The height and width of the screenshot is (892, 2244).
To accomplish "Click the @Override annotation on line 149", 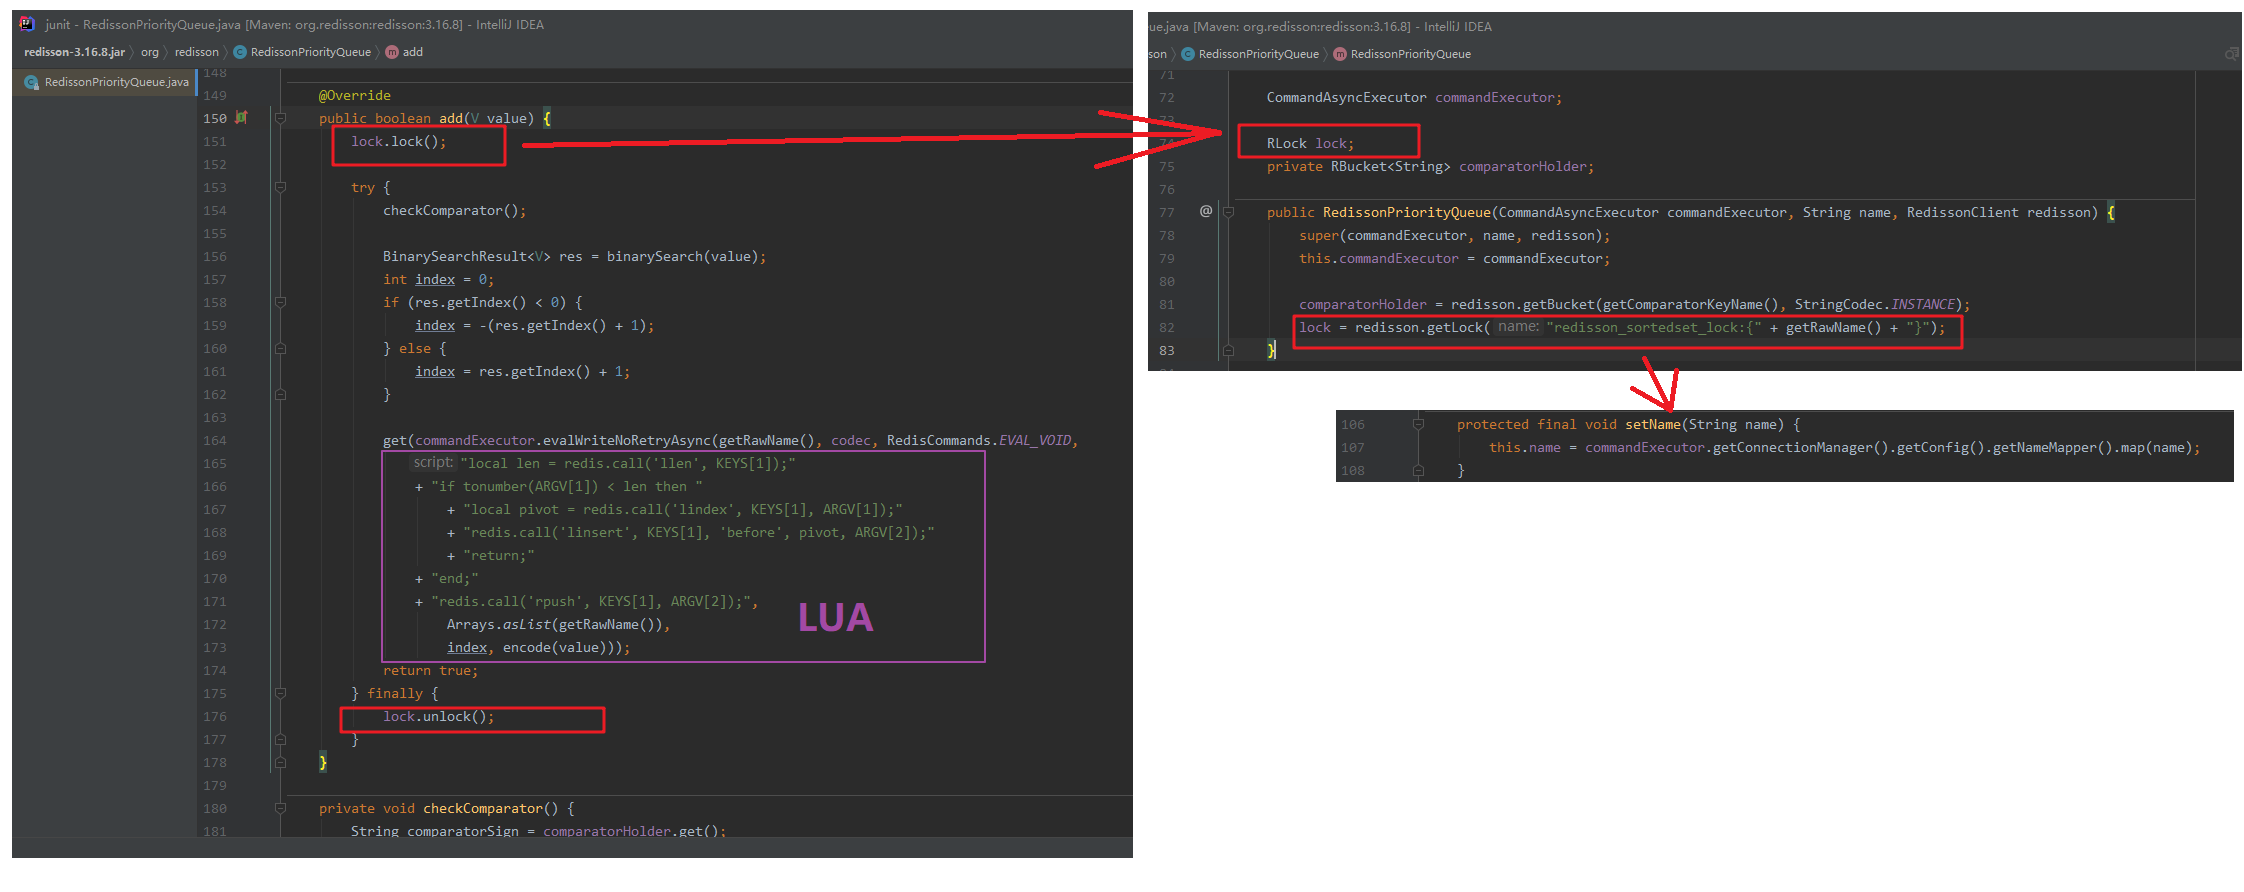I will [x=354, y=95].
